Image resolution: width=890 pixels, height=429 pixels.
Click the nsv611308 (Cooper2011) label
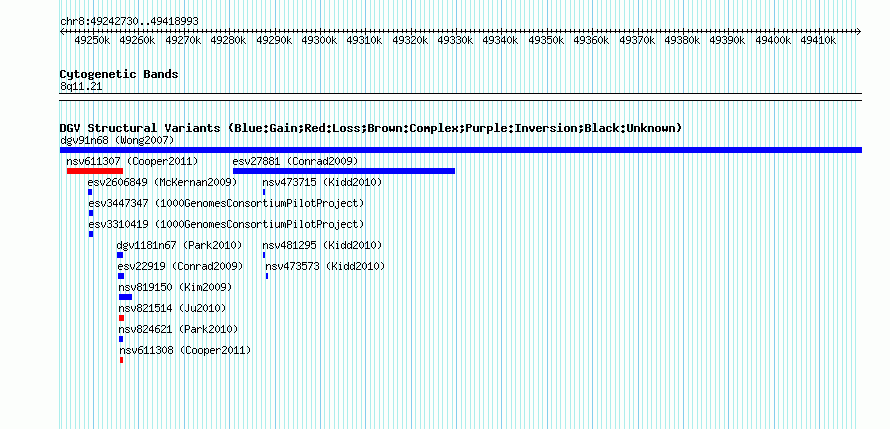point(185,350)
